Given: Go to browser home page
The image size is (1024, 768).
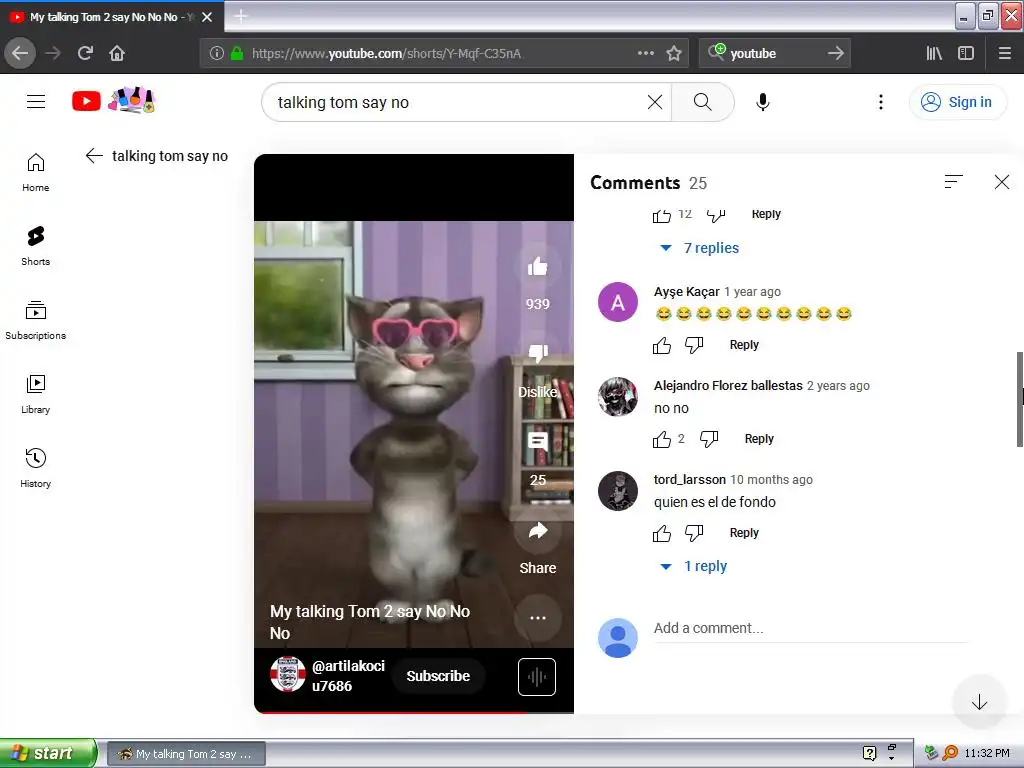Looking at the screenshot, I should (x=117, y=53).
